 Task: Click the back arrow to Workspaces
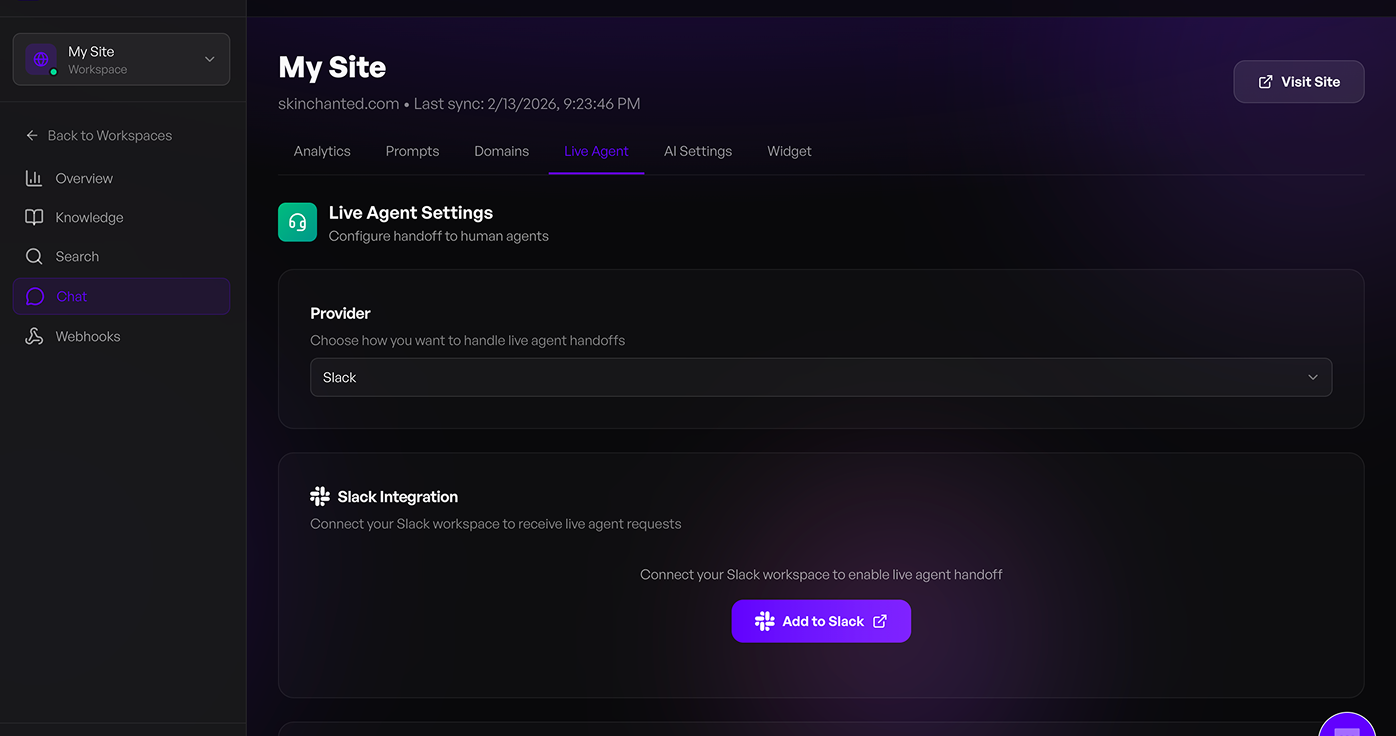pyautogui.click(x=32, y=136)
